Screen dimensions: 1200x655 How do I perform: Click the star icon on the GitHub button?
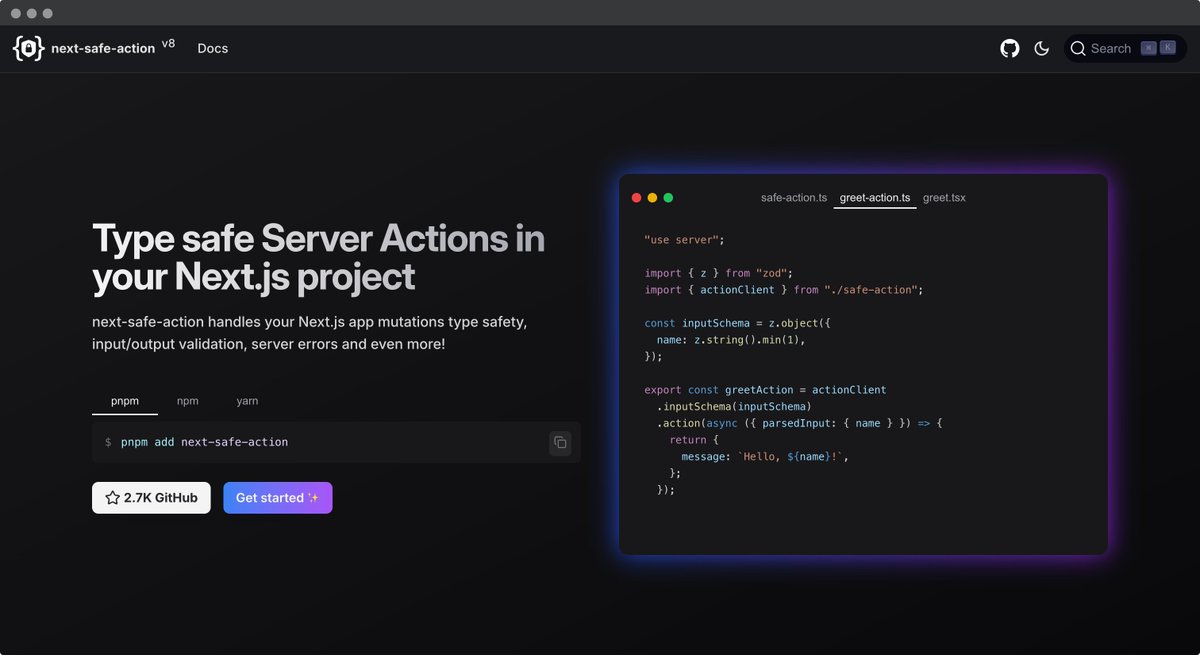112,497
